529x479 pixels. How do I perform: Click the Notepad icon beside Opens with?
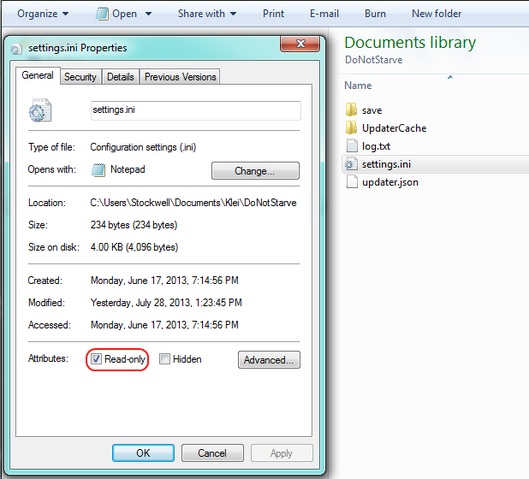pos(98,170)
